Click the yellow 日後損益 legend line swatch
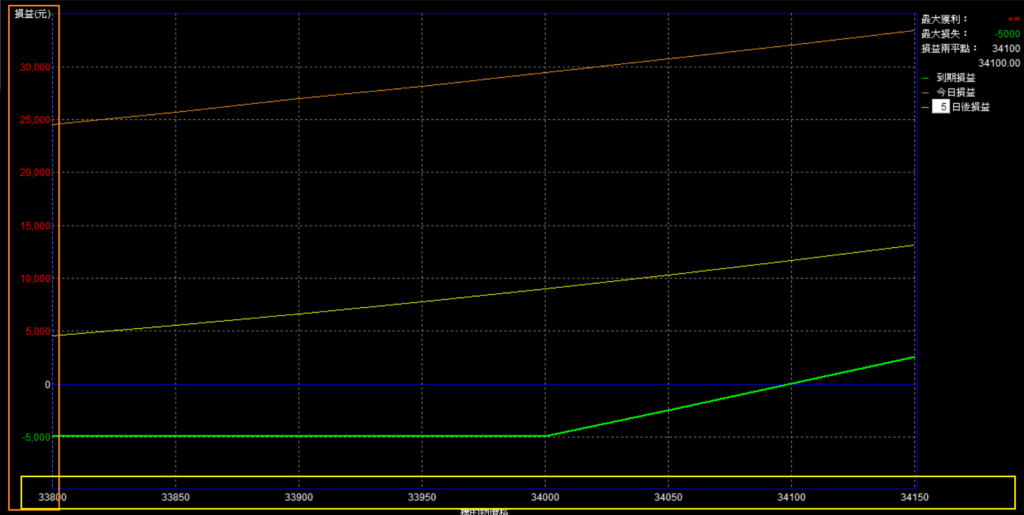The height and width of the screenshot is (515, 1024). pos(925,107)
